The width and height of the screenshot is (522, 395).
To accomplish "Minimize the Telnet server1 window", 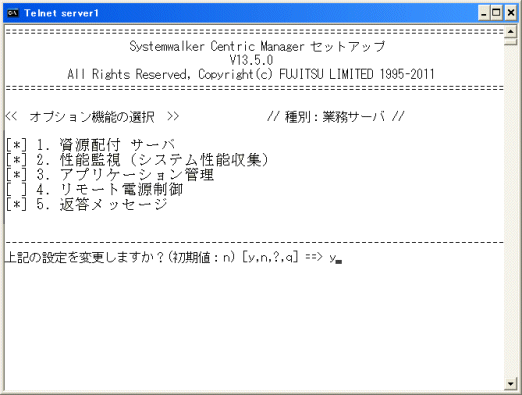I will [x=484, y=13].
